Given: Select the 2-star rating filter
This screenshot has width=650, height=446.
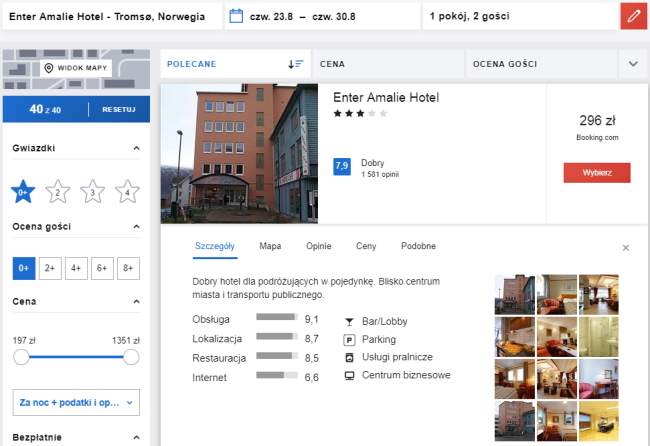Looking at the screenshot, I should click(x=57, y=191).
